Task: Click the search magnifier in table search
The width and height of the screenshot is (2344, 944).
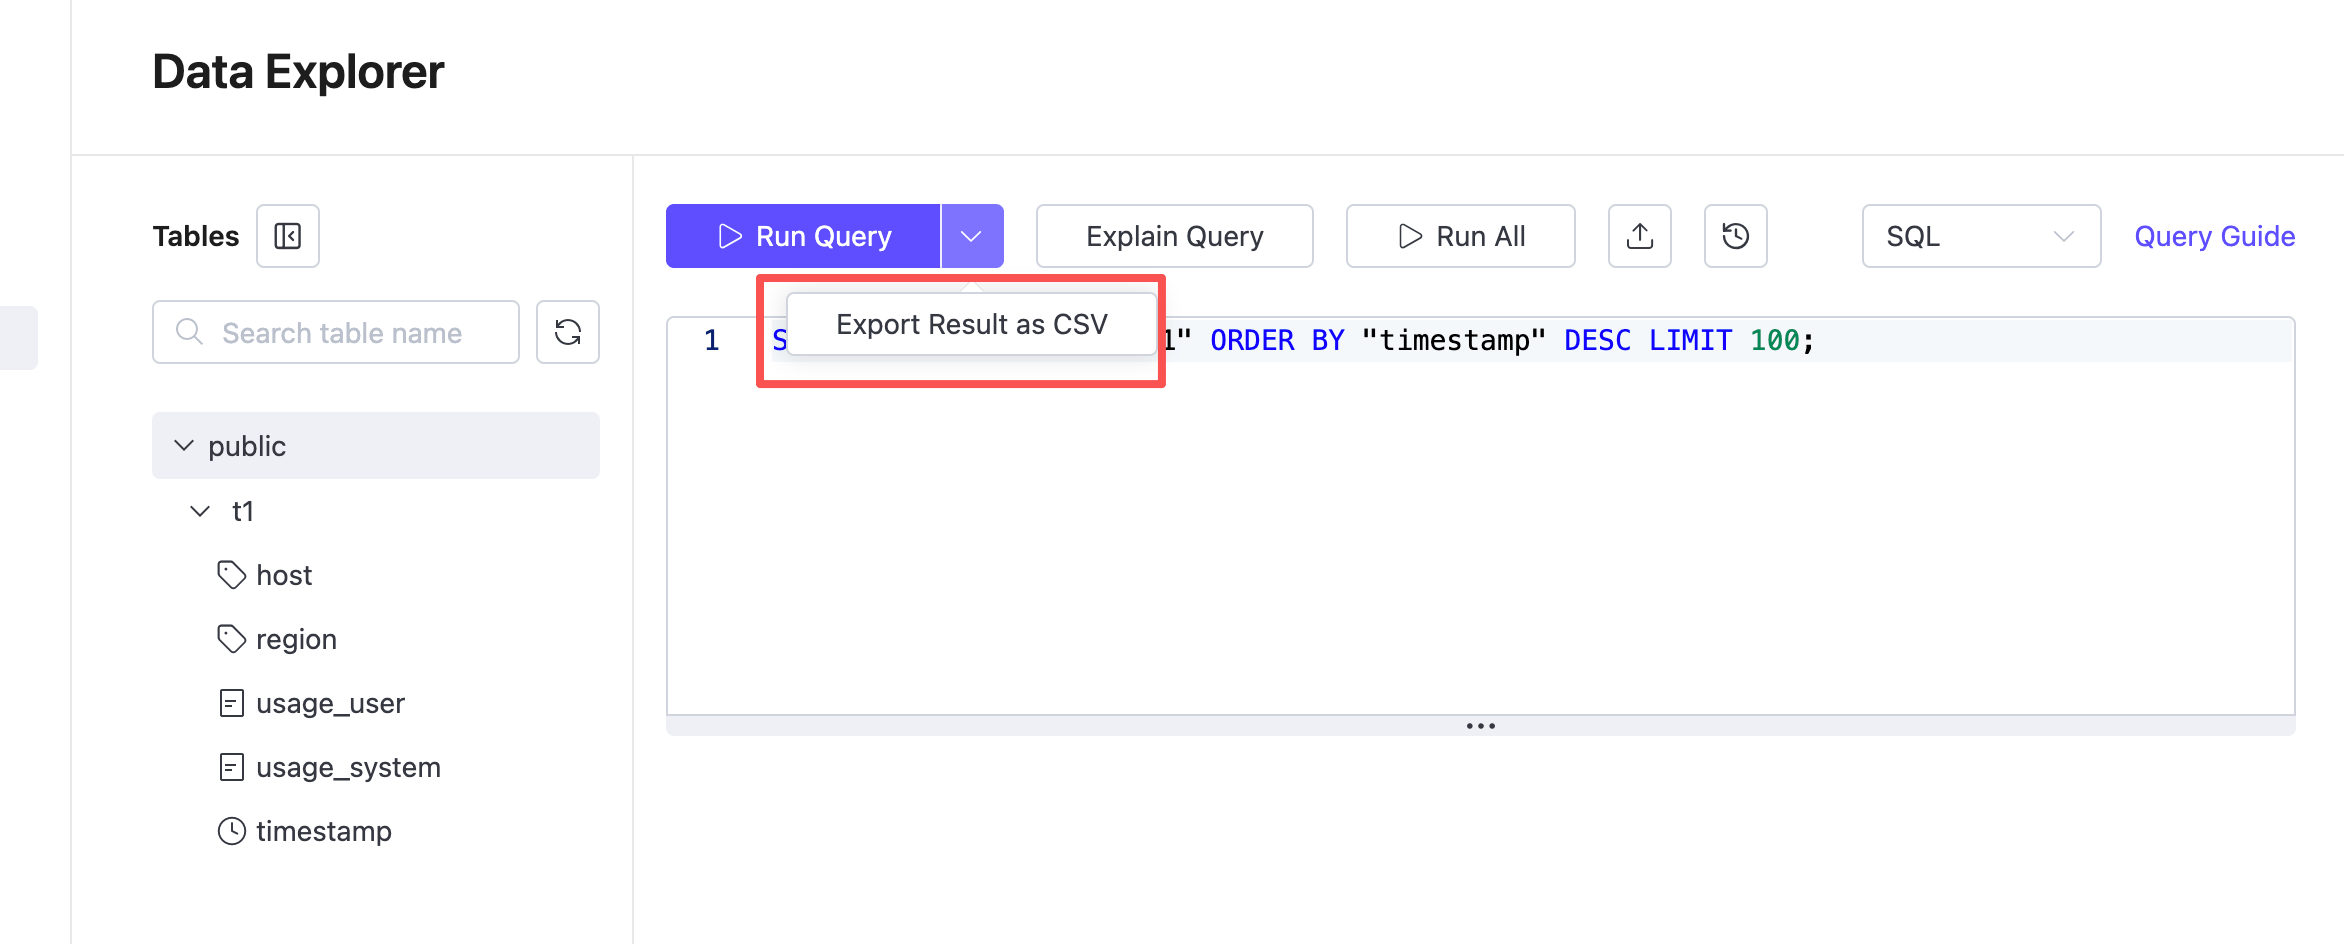Action: (x=189, y=332)
